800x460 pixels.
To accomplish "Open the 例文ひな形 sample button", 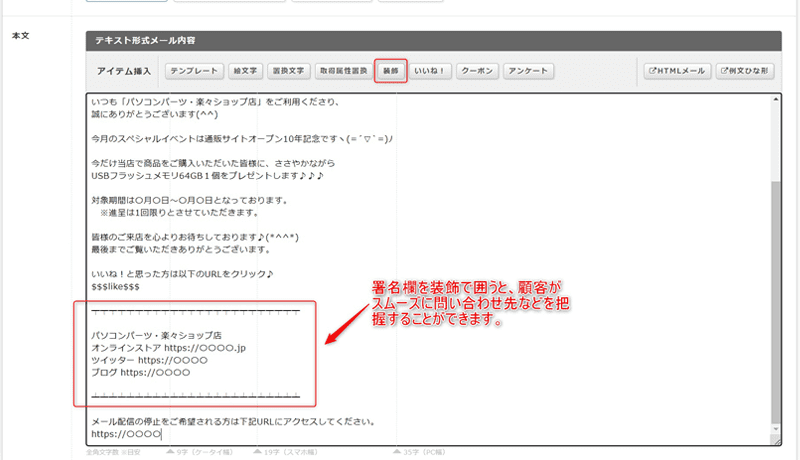I will tap(744, 71).
